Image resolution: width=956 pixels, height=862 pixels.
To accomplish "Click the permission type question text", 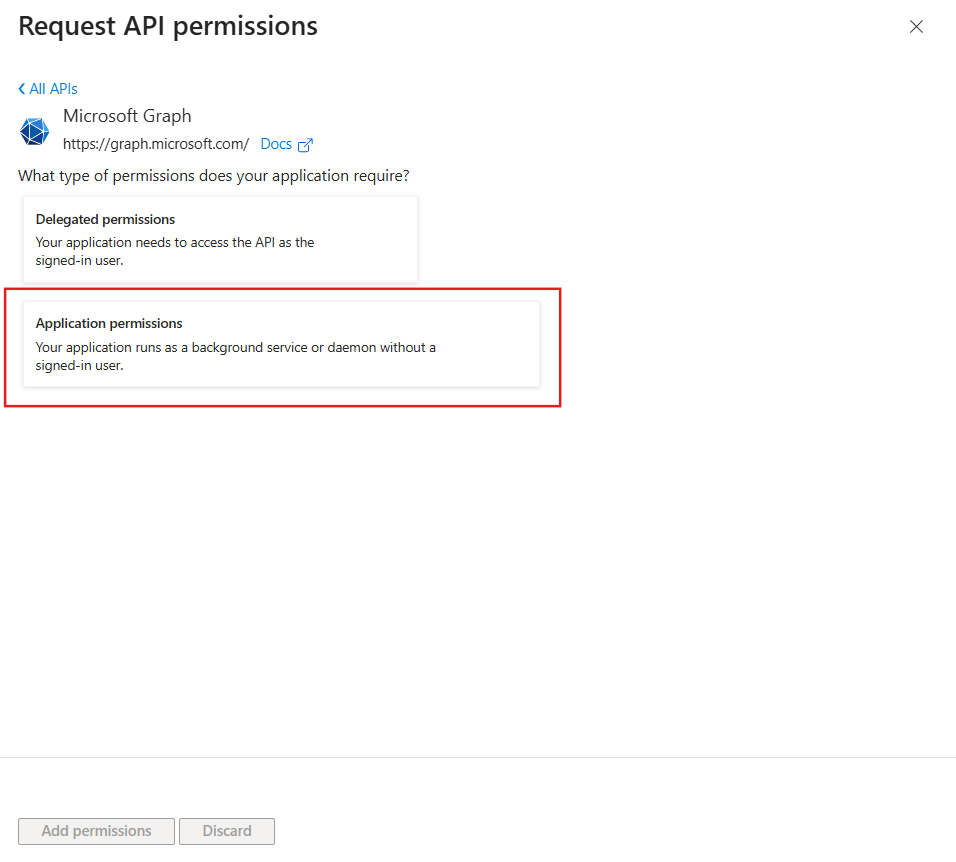I will point(213,175).
